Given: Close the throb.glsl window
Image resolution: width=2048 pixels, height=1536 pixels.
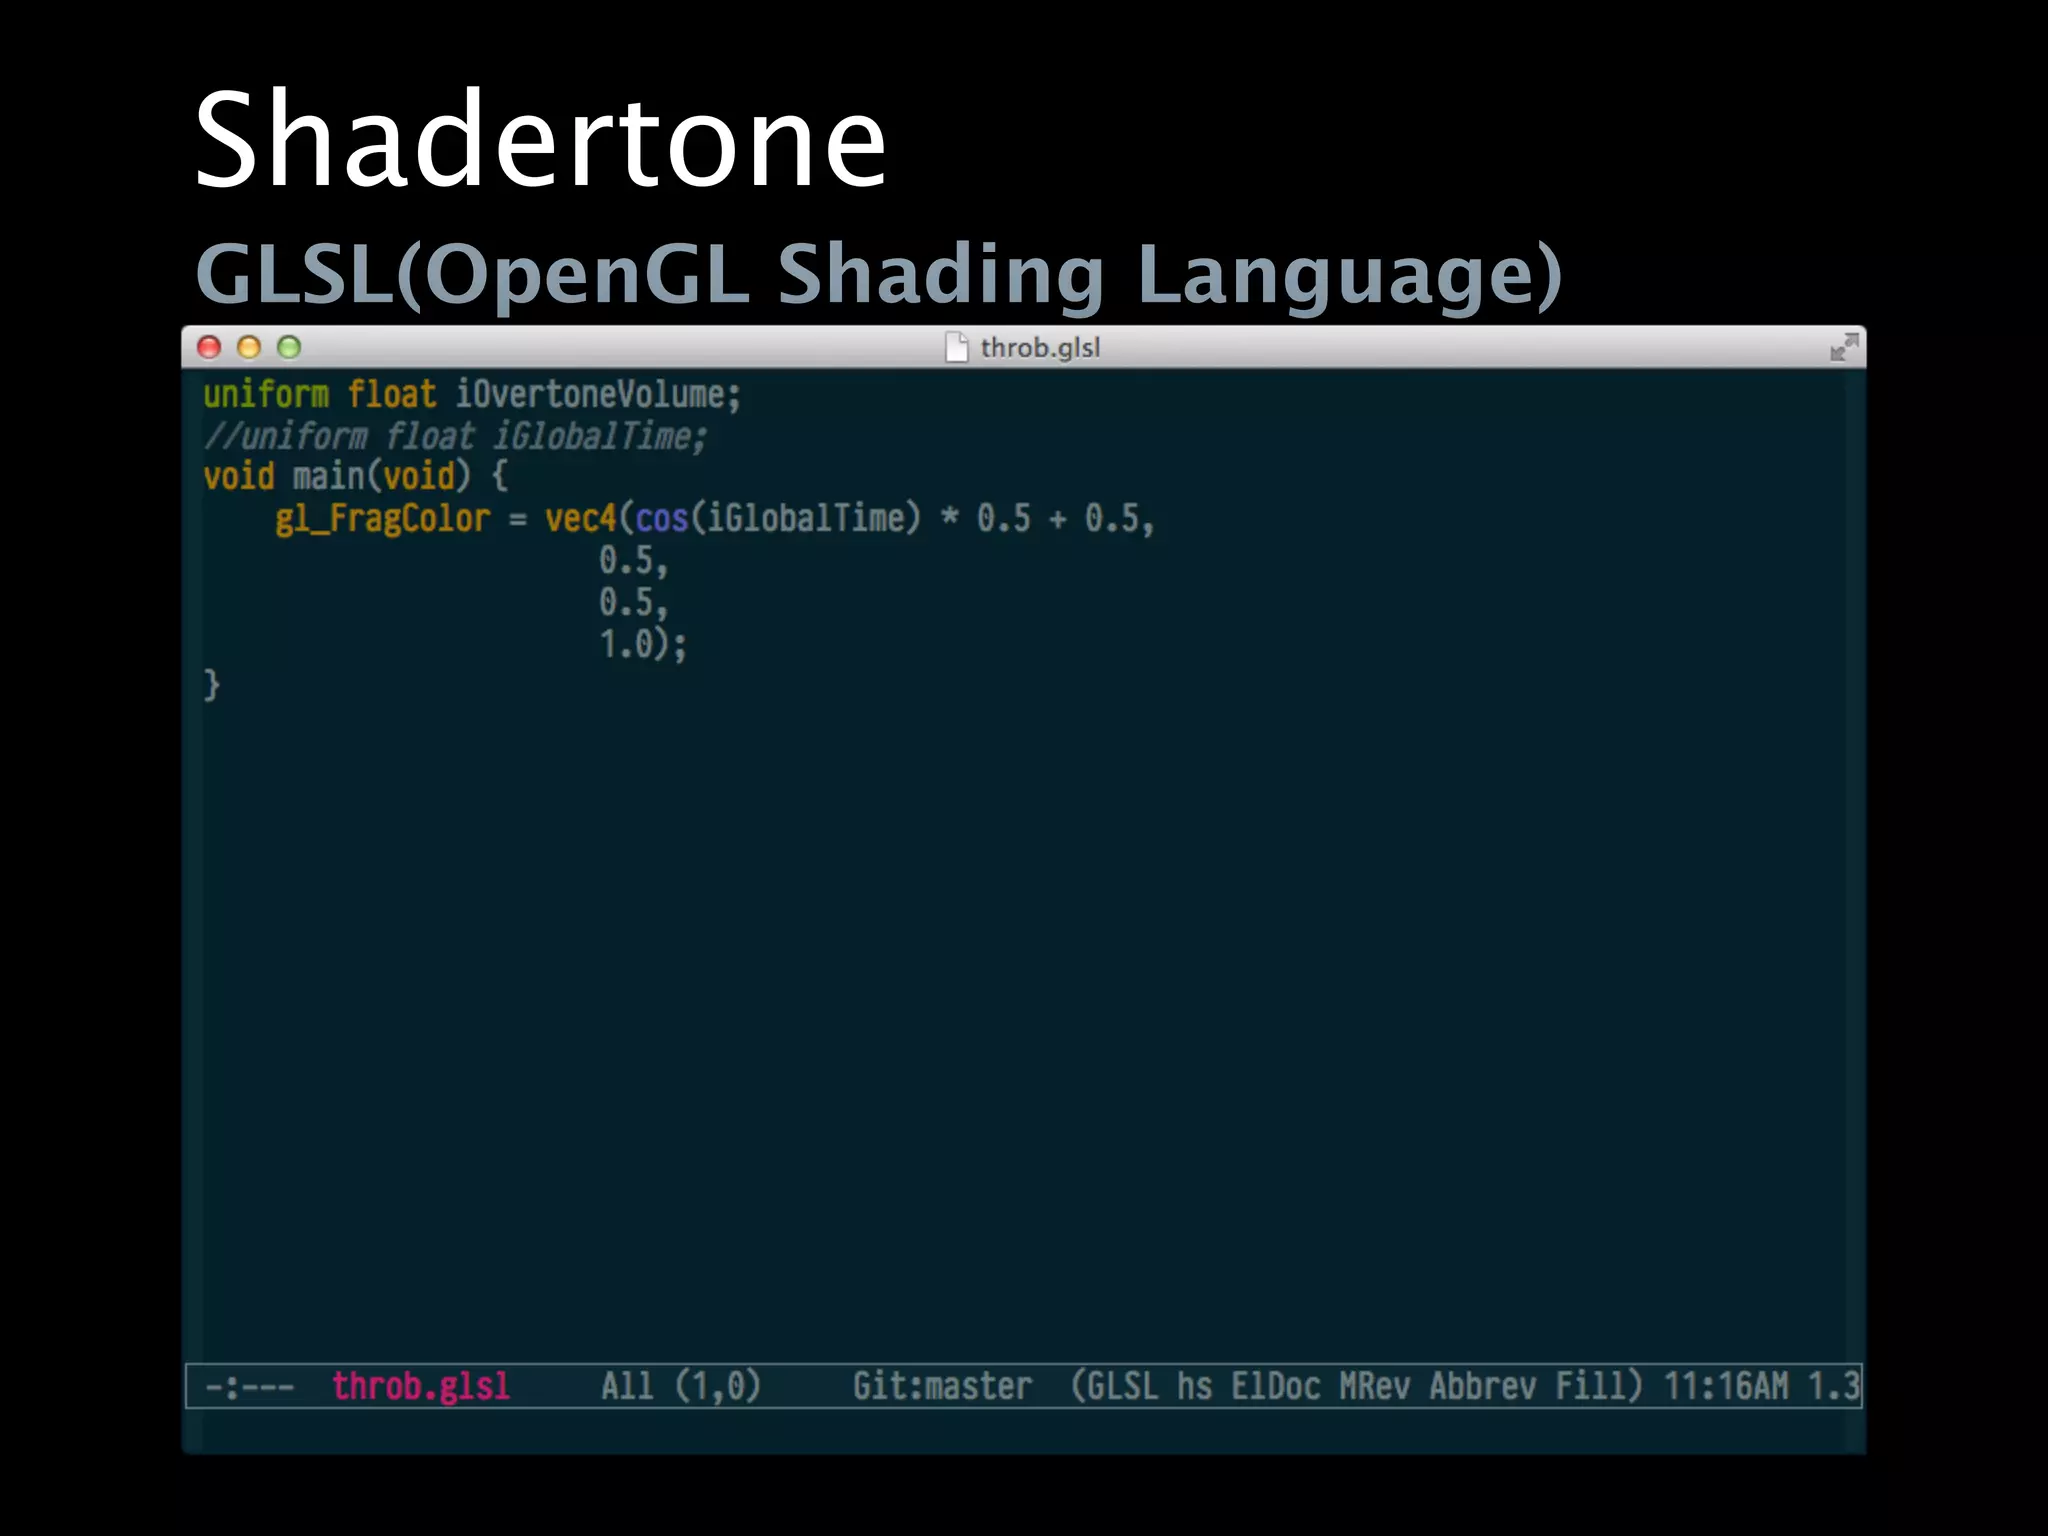Looking at the screenshot, I should click(x=209, y=347).
